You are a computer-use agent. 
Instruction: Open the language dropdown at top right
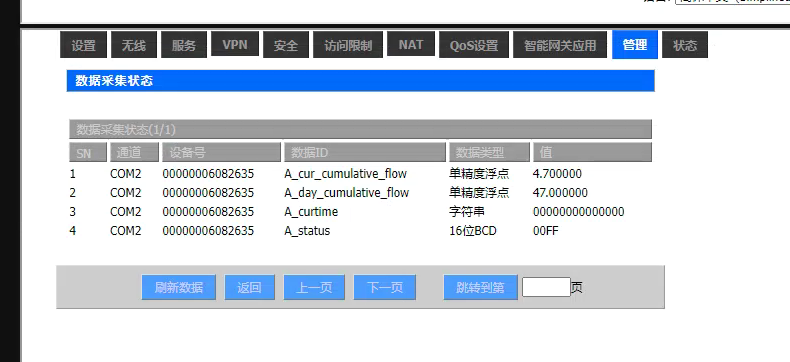click(x=732, y=2)
